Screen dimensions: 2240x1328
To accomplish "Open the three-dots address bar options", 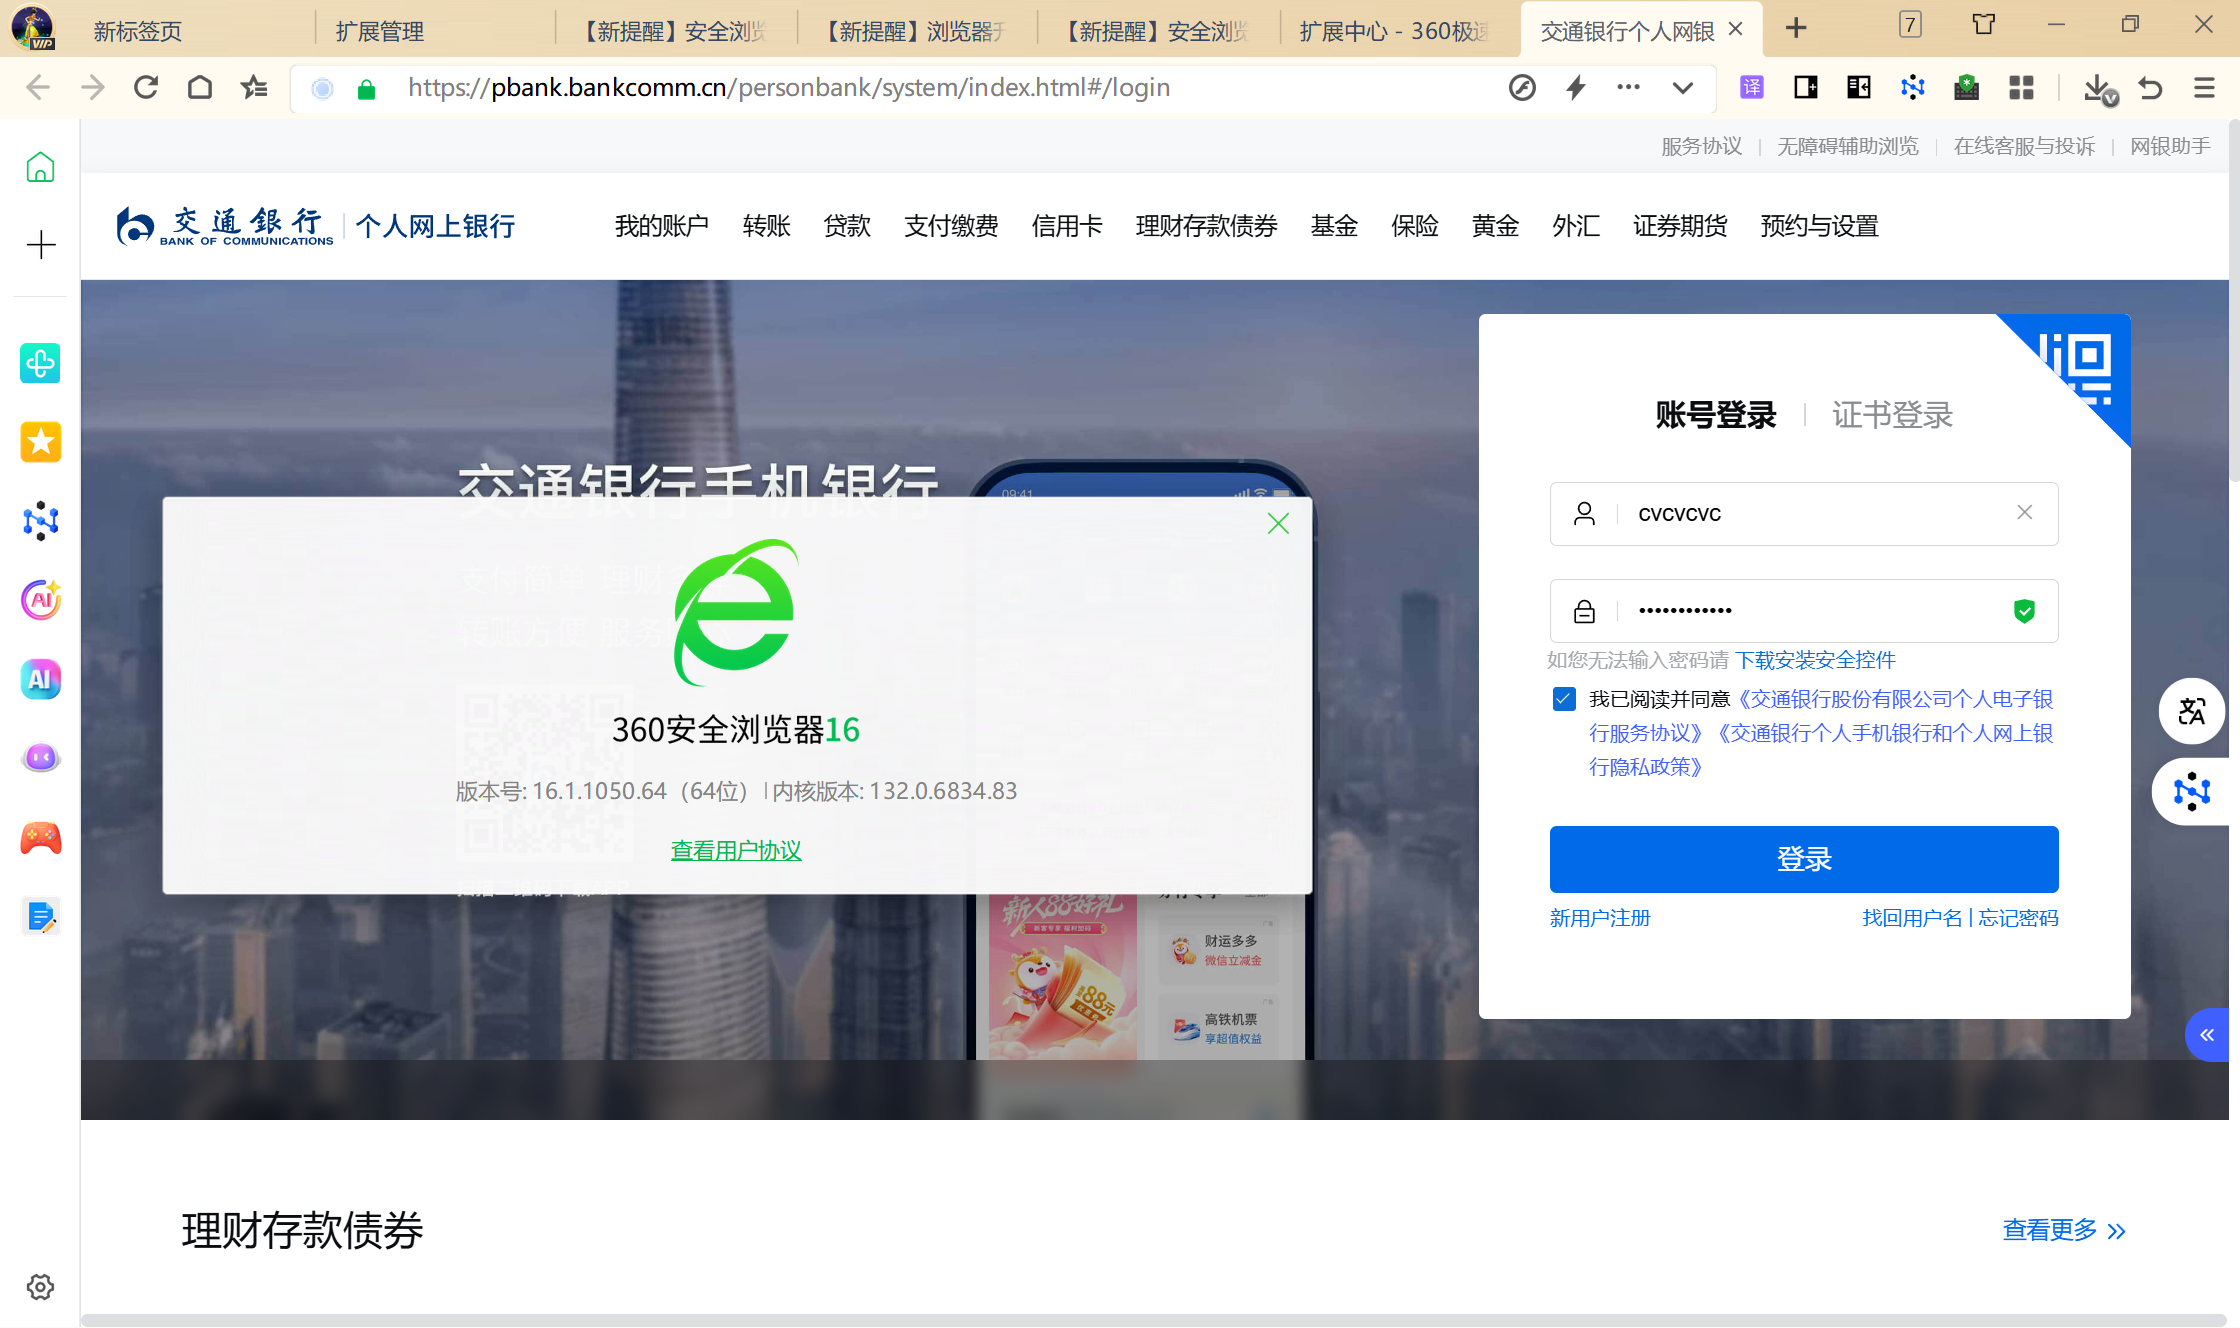I will point(1628,87).
